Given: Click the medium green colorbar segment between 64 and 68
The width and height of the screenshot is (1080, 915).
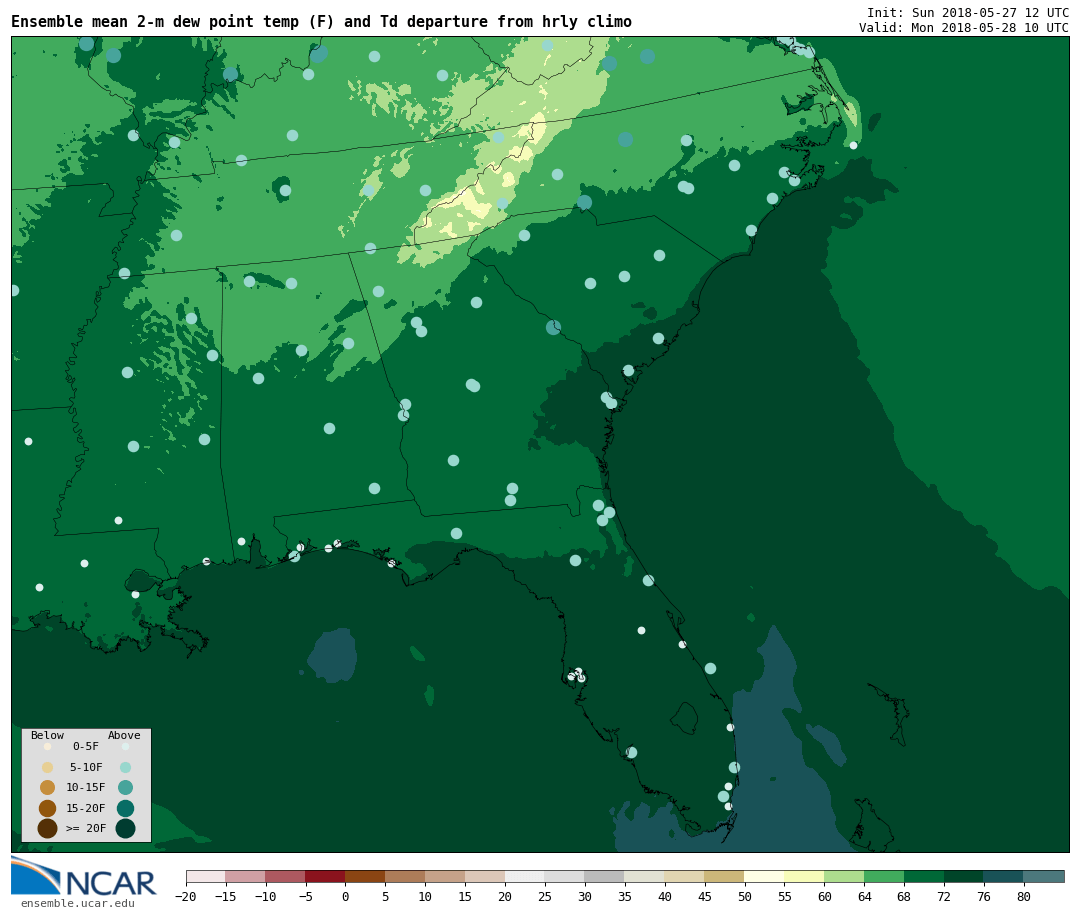Looking at the screenshot, I should click(x=884, y=877).
